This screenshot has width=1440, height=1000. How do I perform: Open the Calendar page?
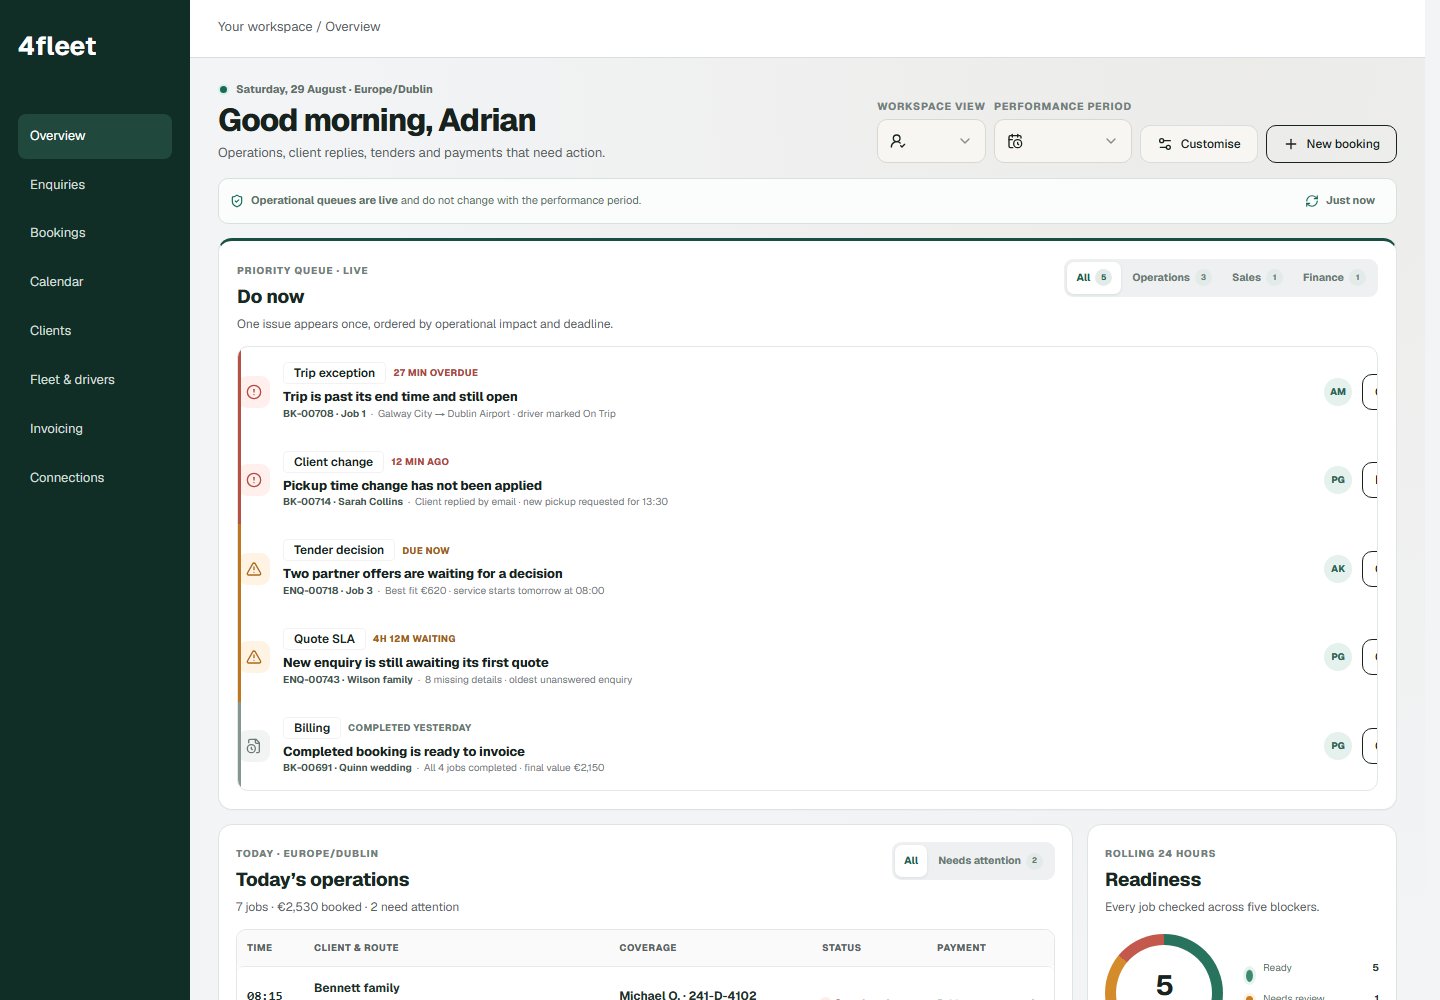point(95,282)
